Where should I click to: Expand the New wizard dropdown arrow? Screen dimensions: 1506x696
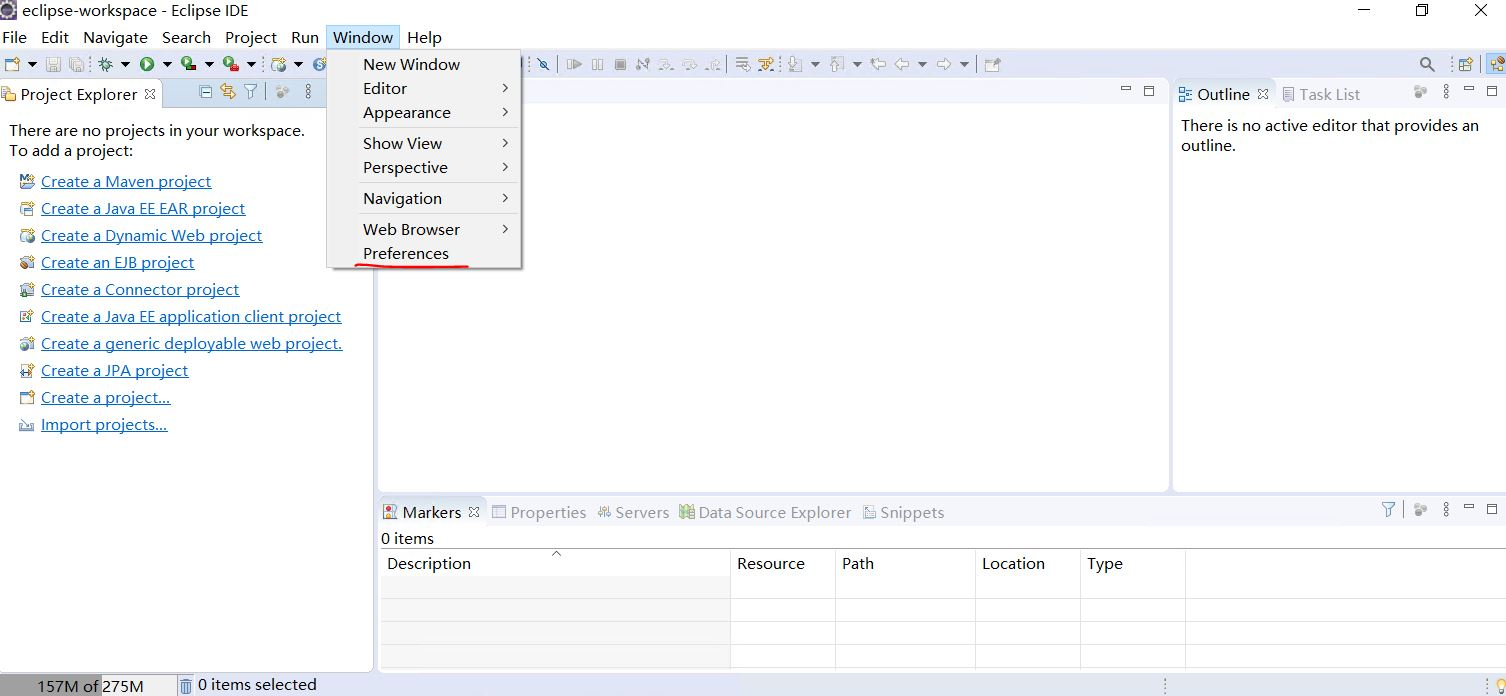click(x=32, y=64)
